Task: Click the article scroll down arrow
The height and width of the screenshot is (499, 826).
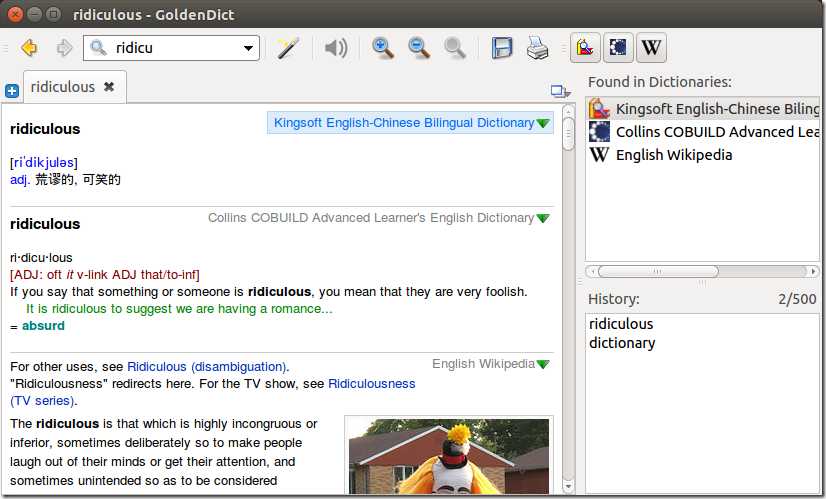Action: pos(568,486)
